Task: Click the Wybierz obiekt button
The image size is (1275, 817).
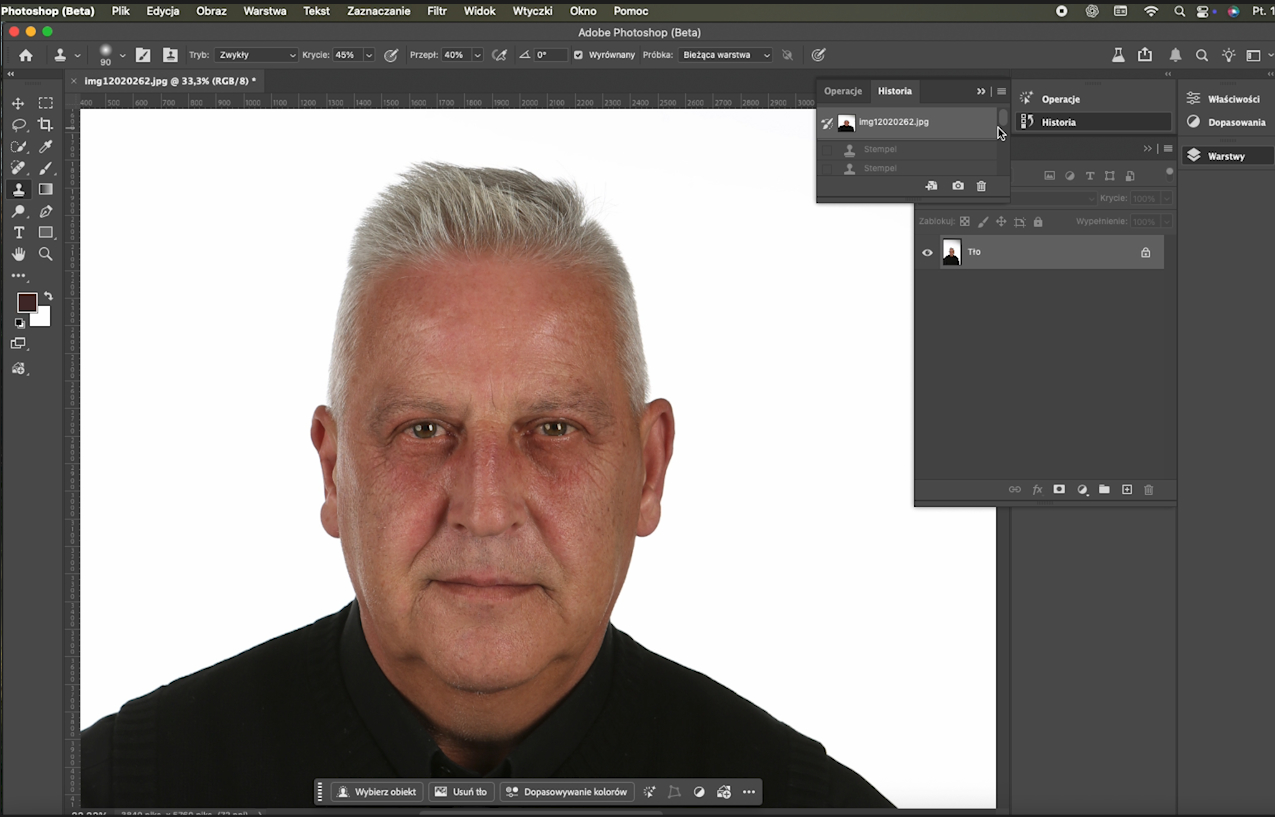Action: [377, 792]
